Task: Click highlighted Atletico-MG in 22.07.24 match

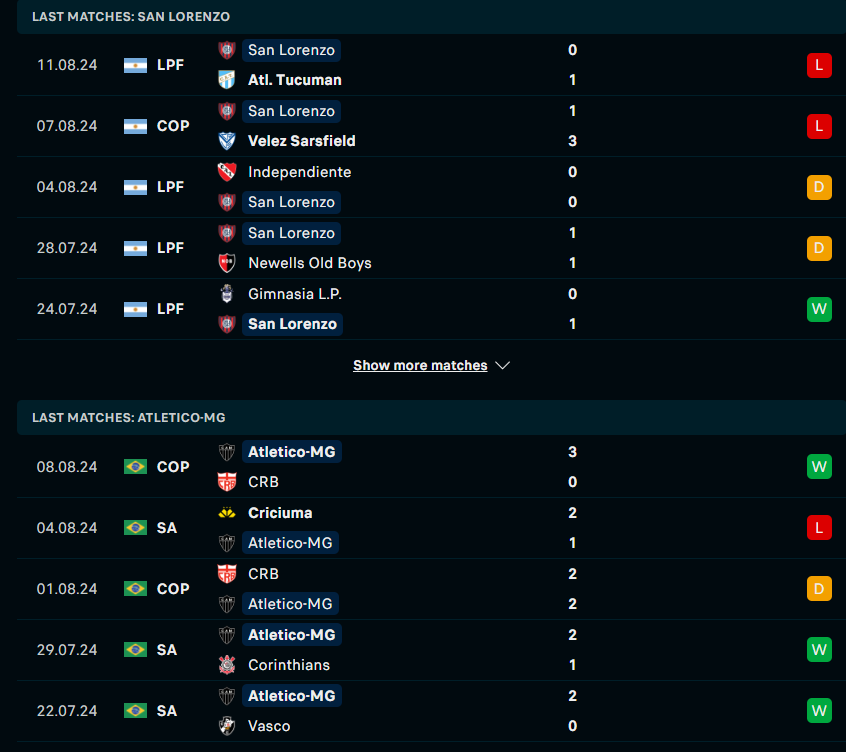Action: [x=292, y=696]
